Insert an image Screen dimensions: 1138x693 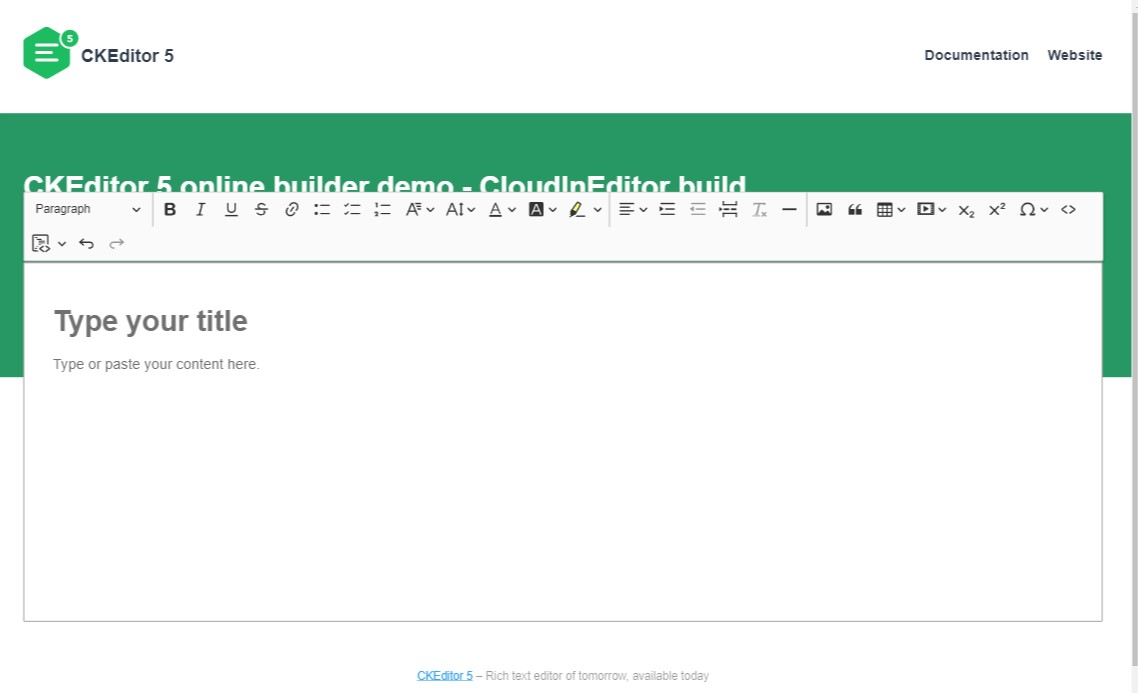pyautogui.click(x=824, y=210)
